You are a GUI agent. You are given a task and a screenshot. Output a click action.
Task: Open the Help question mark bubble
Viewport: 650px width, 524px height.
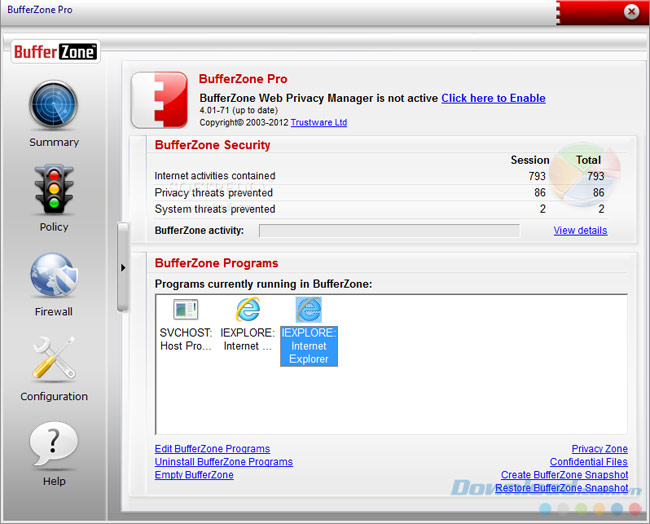tap(53, 444)
